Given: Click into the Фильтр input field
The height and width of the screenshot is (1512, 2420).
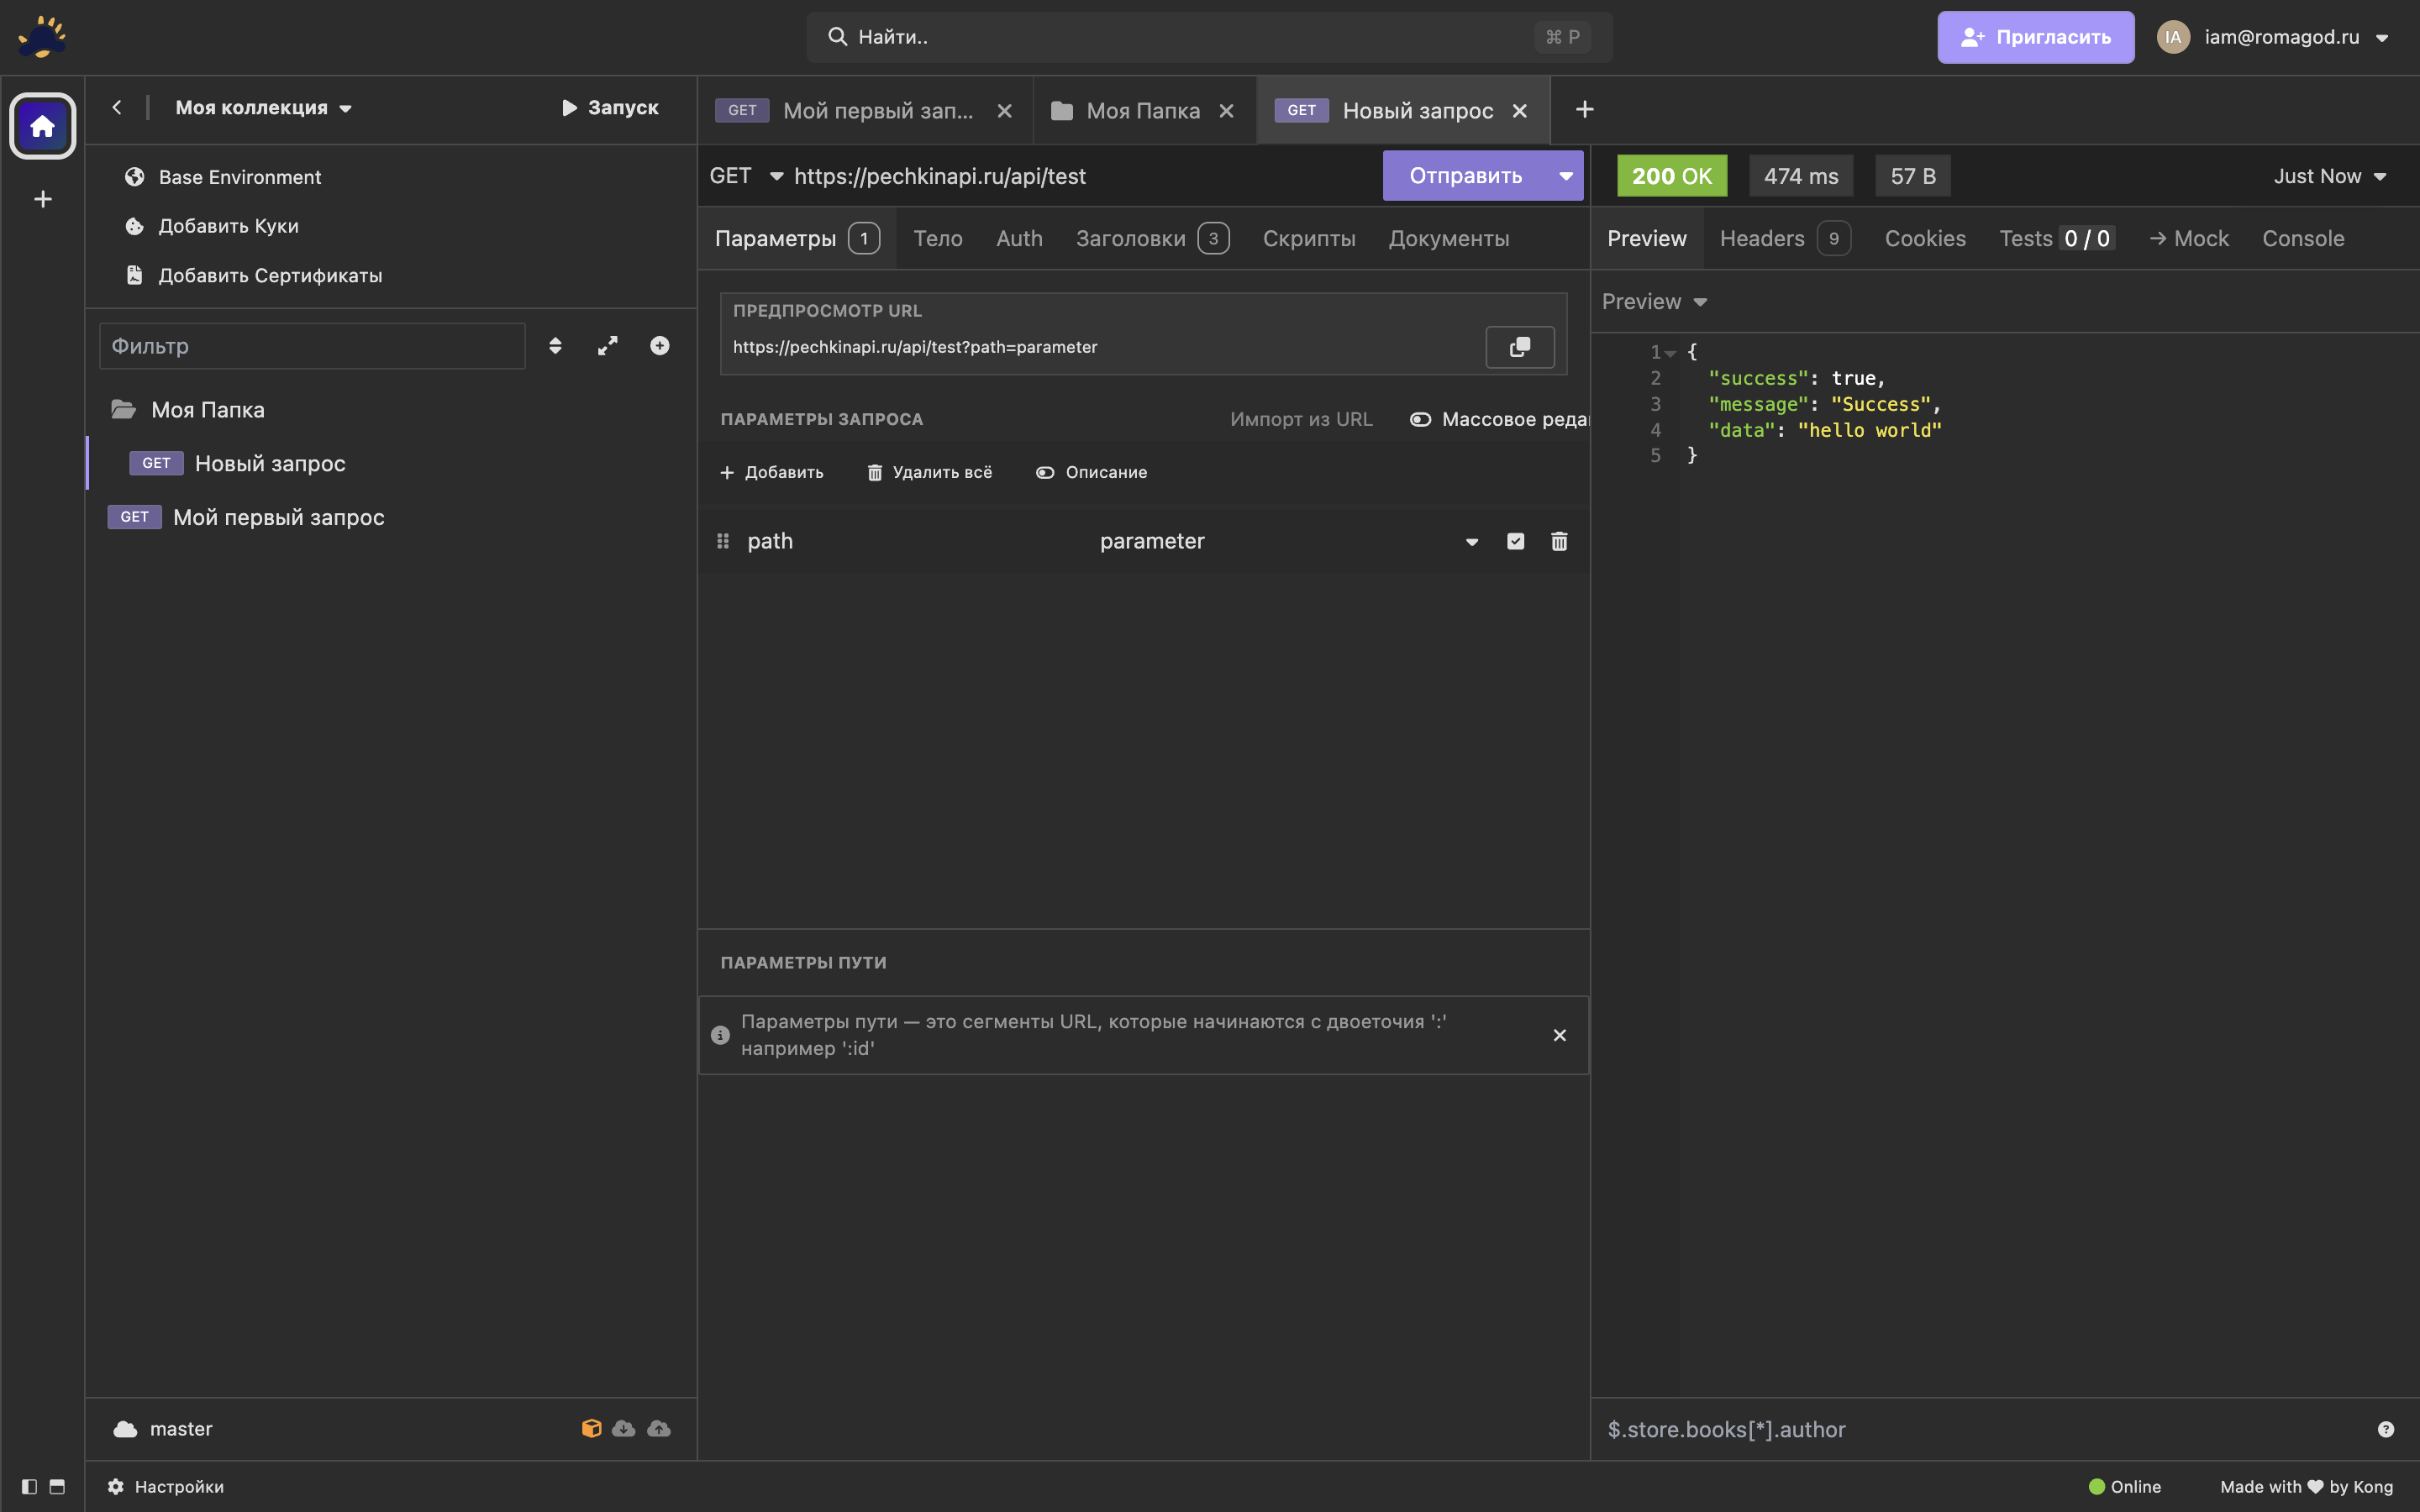Looking at the screenshot, I should click(x=312, y=346).
